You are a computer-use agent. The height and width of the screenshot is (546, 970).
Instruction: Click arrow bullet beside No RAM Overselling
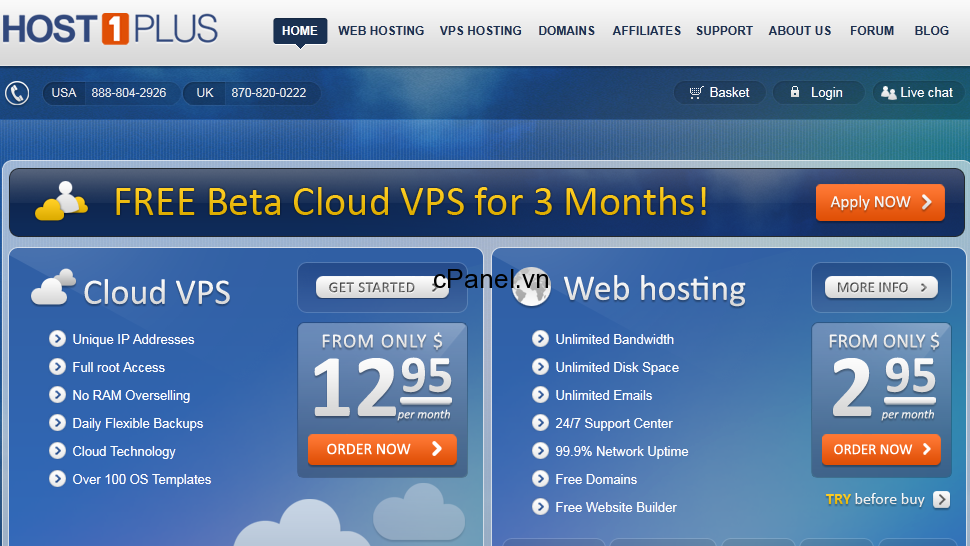(x=58, y=395)
